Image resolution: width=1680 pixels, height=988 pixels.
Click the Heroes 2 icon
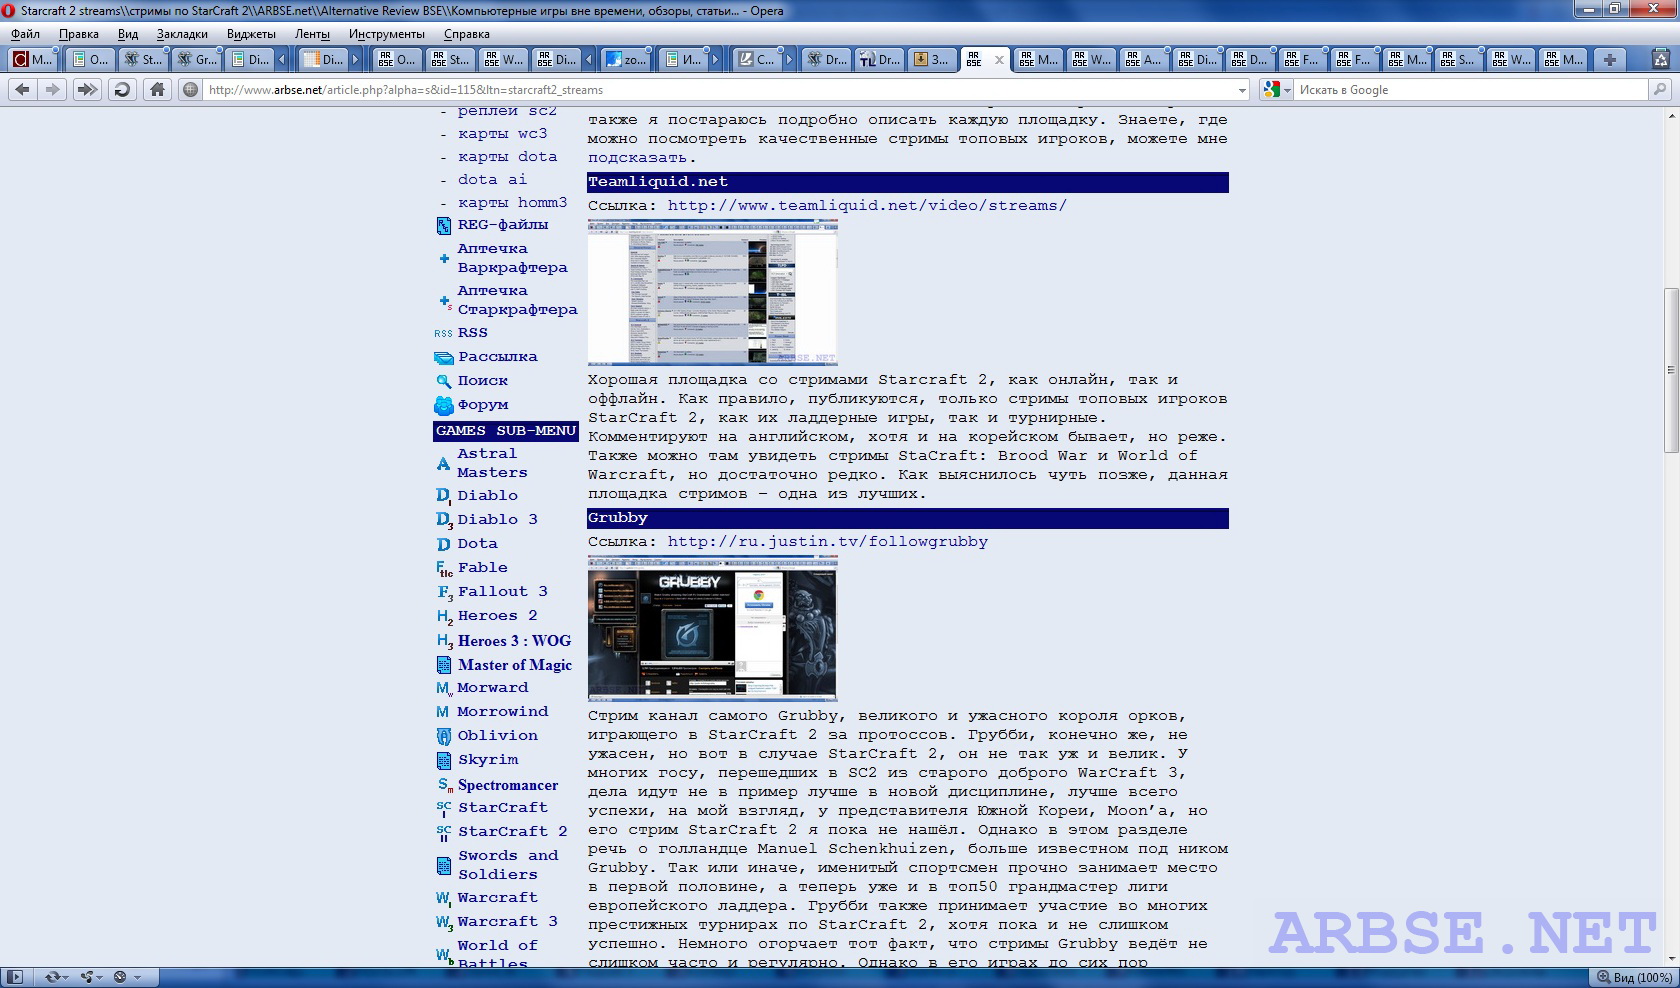point(444,617)
